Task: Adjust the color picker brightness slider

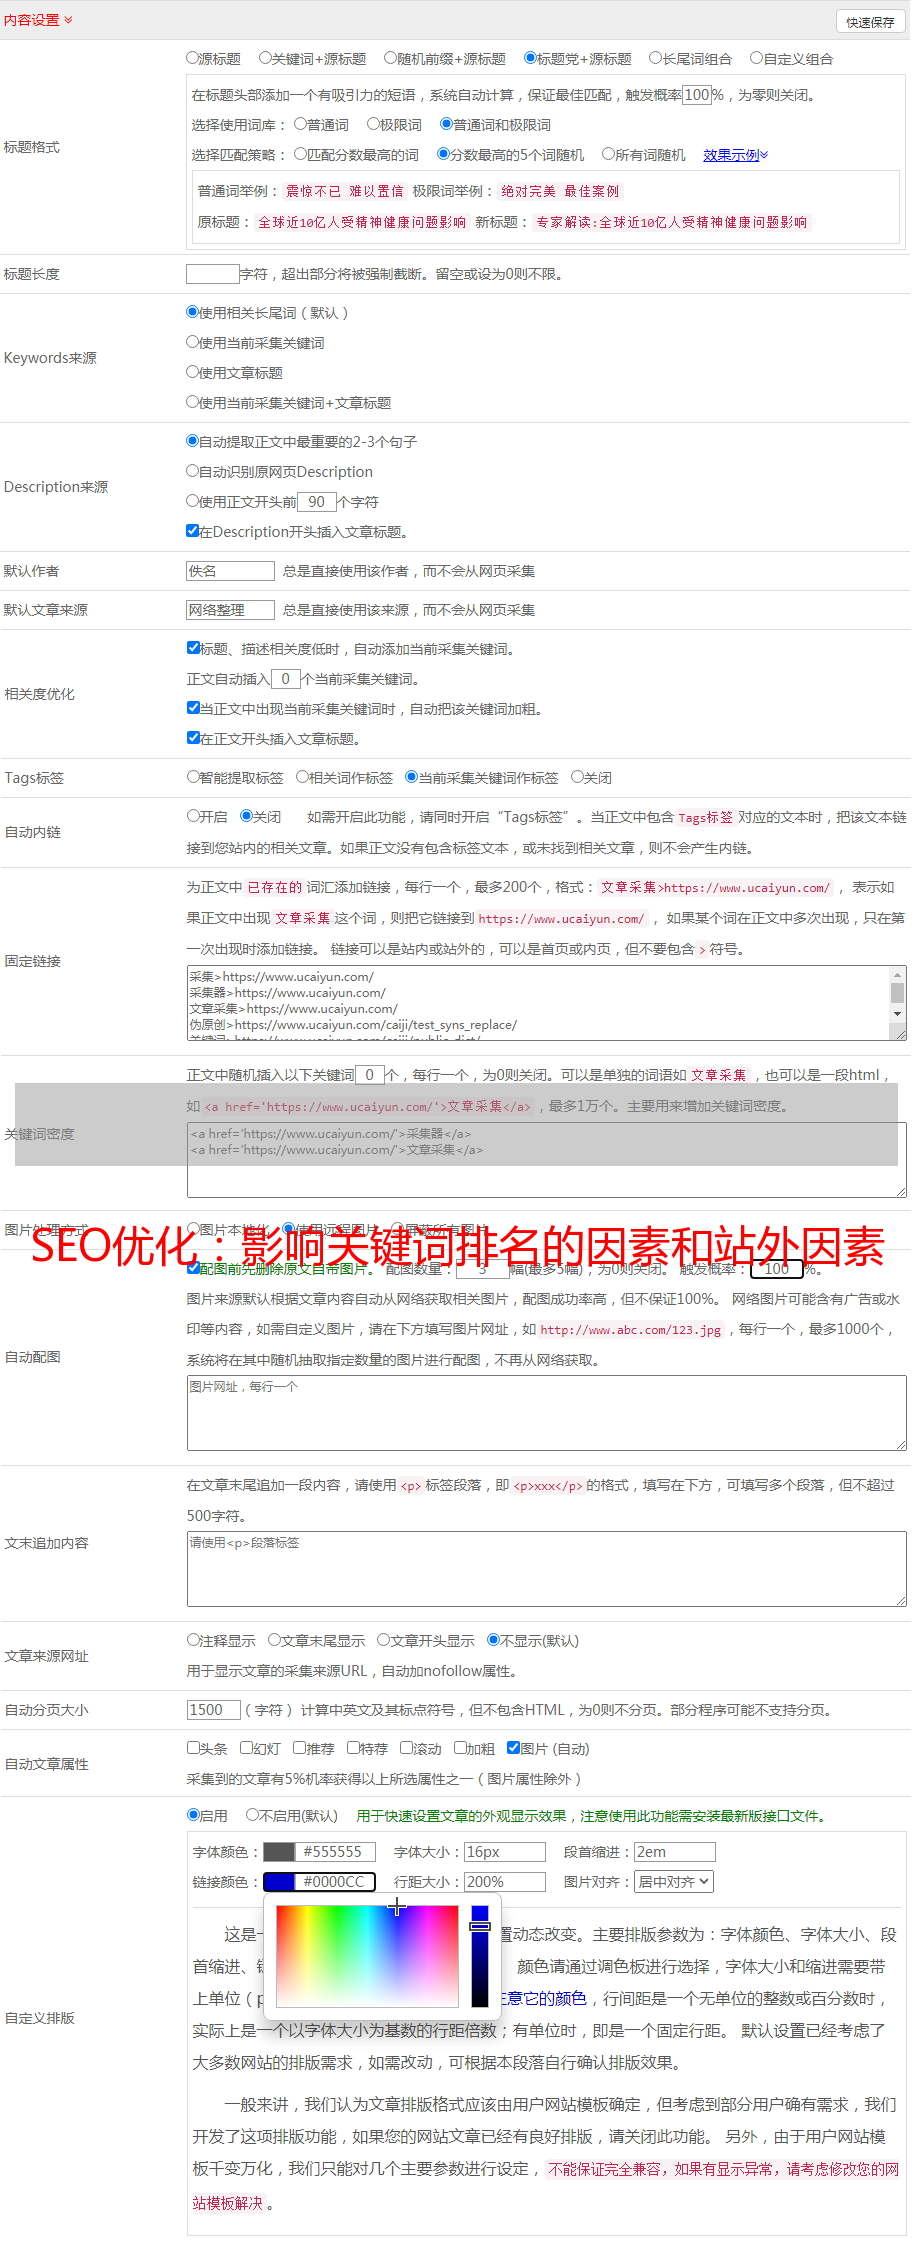Action: (480, 1956)
